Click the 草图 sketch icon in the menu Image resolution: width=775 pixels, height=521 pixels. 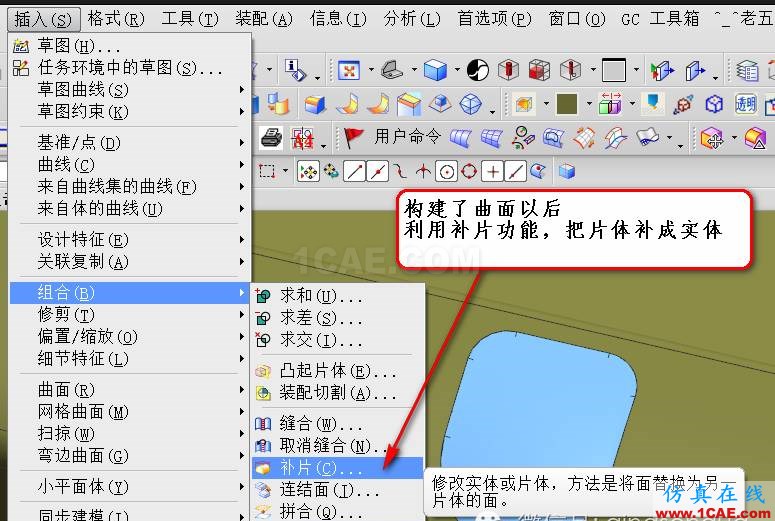coord(21,45)
